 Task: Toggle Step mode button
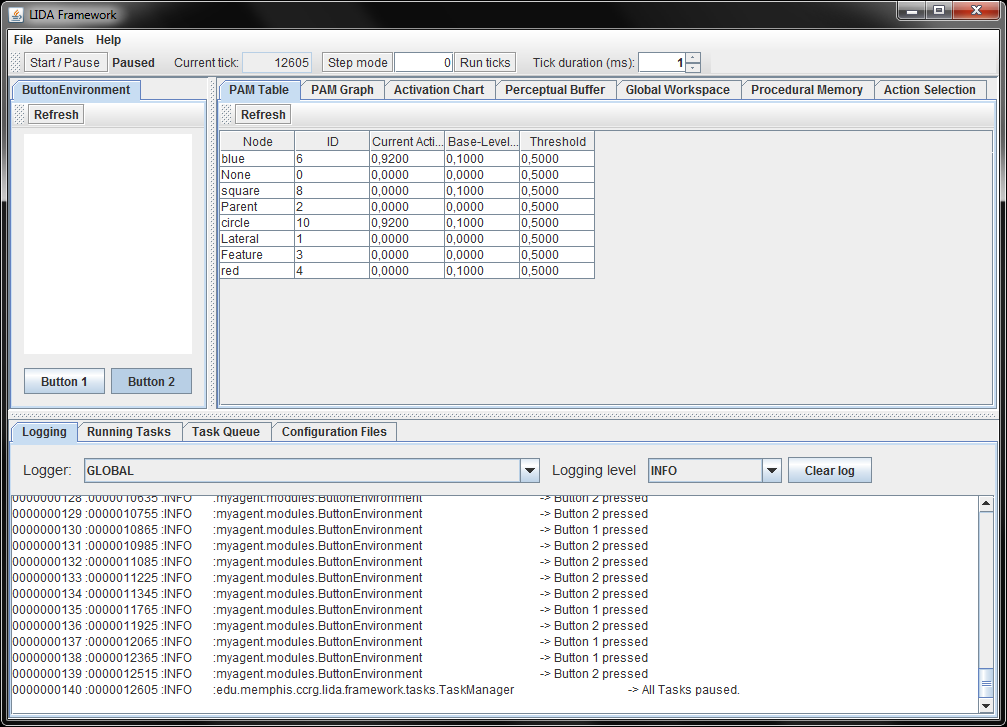(357, 63)
